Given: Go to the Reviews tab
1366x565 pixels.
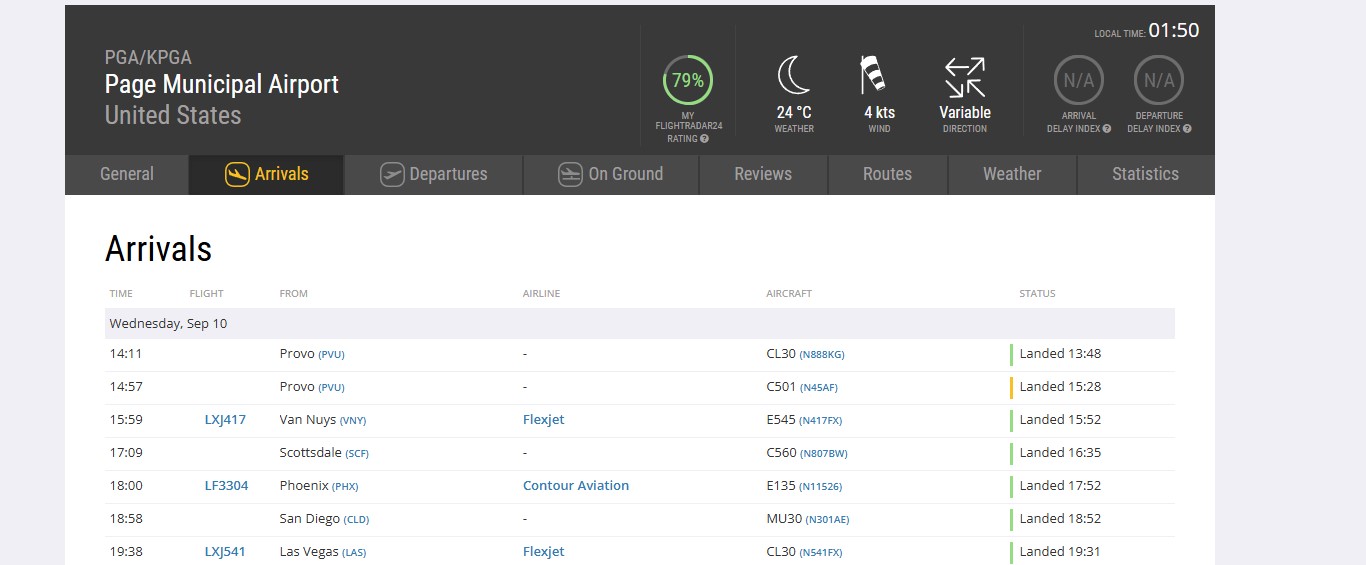Looking at the screenshot, I should [763, 174].
